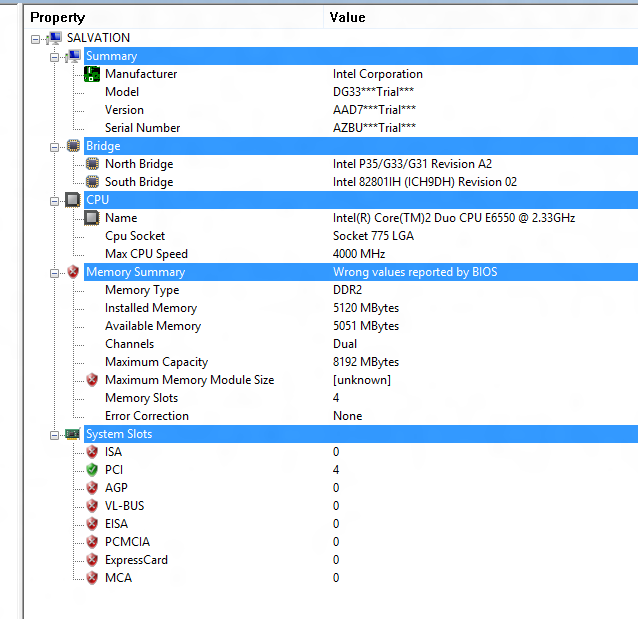Select the Serial Number row
The height and width of the screenshot is (619, 638).
pyautogui.click(x=361, y=128)
